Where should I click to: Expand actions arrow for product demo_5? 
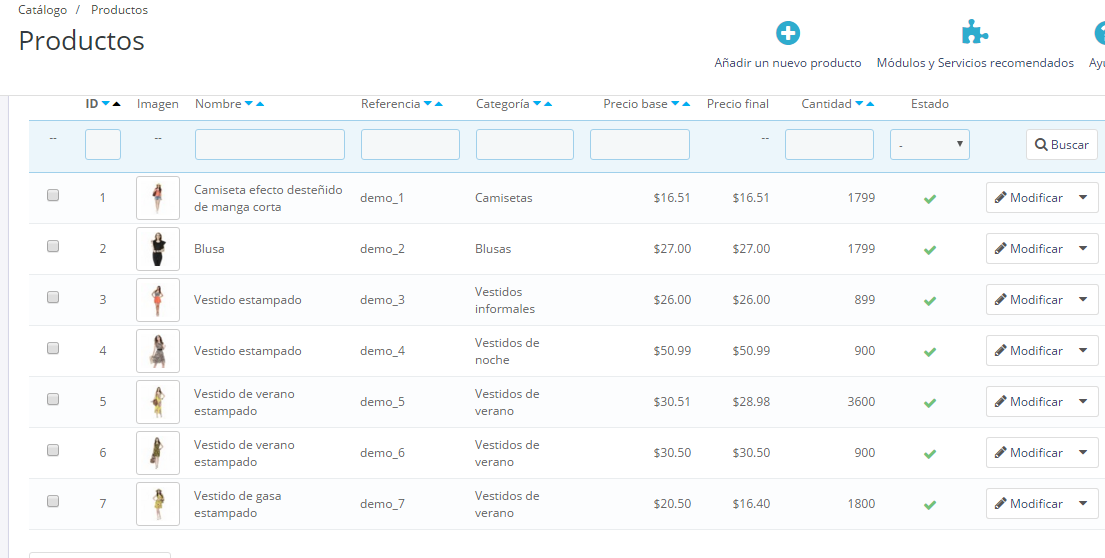(x=1083, y=401)
